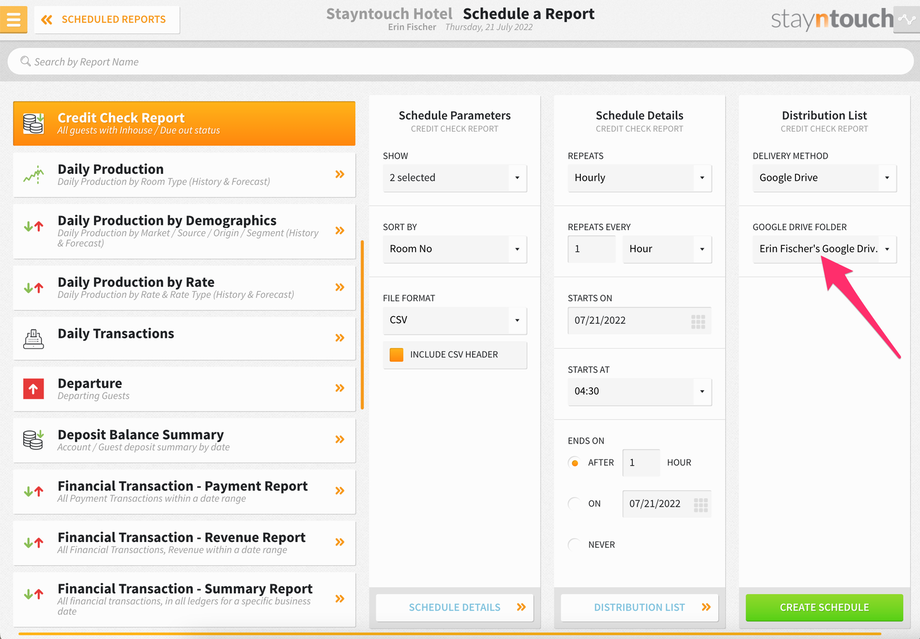This screenshot has width=920, height=639.
Task: Click the activity pulse icon at top right
Action: (x=907, y=19)
